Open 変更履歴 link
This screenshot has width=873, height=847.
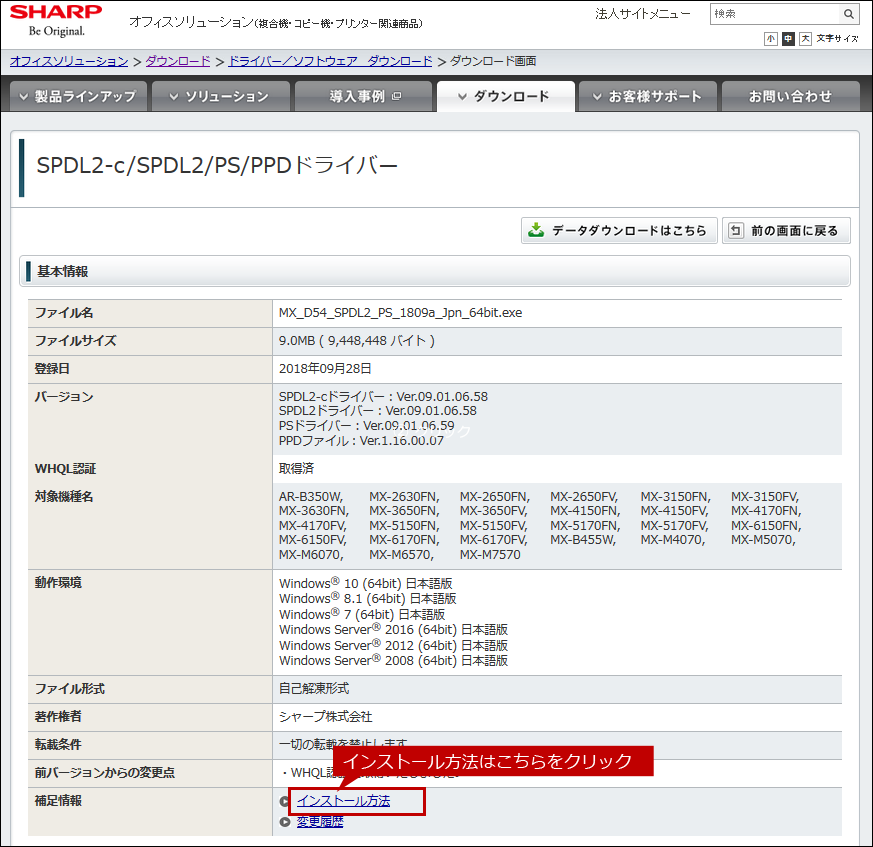tap(320, 822)
